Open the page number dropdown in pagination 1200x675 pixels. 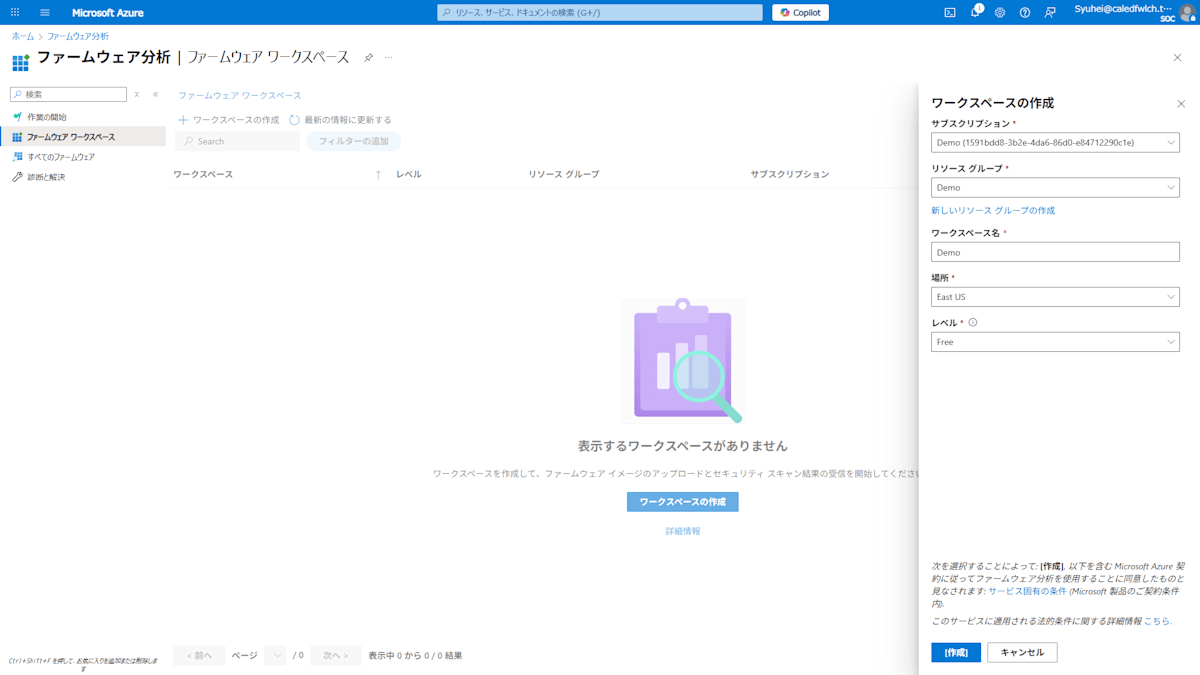coord(275,656)
